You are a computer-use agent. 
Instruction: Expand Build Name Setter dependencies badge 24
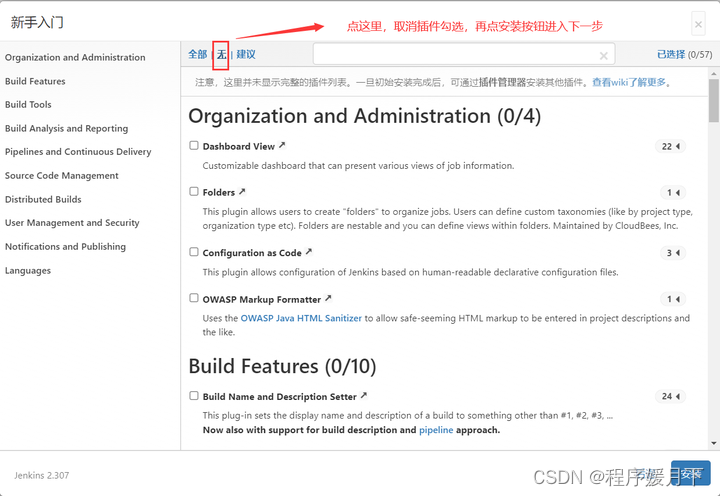(670, 396)
